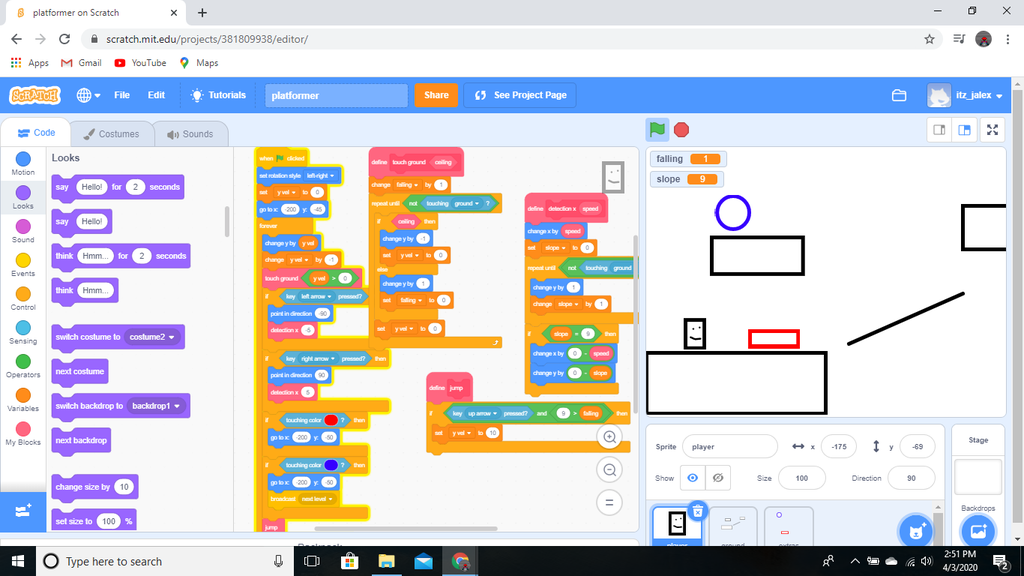The height and width of the screenshot is (576, 1024).
Task: Click the Choose a Sprite button
Action: [916, 530]
